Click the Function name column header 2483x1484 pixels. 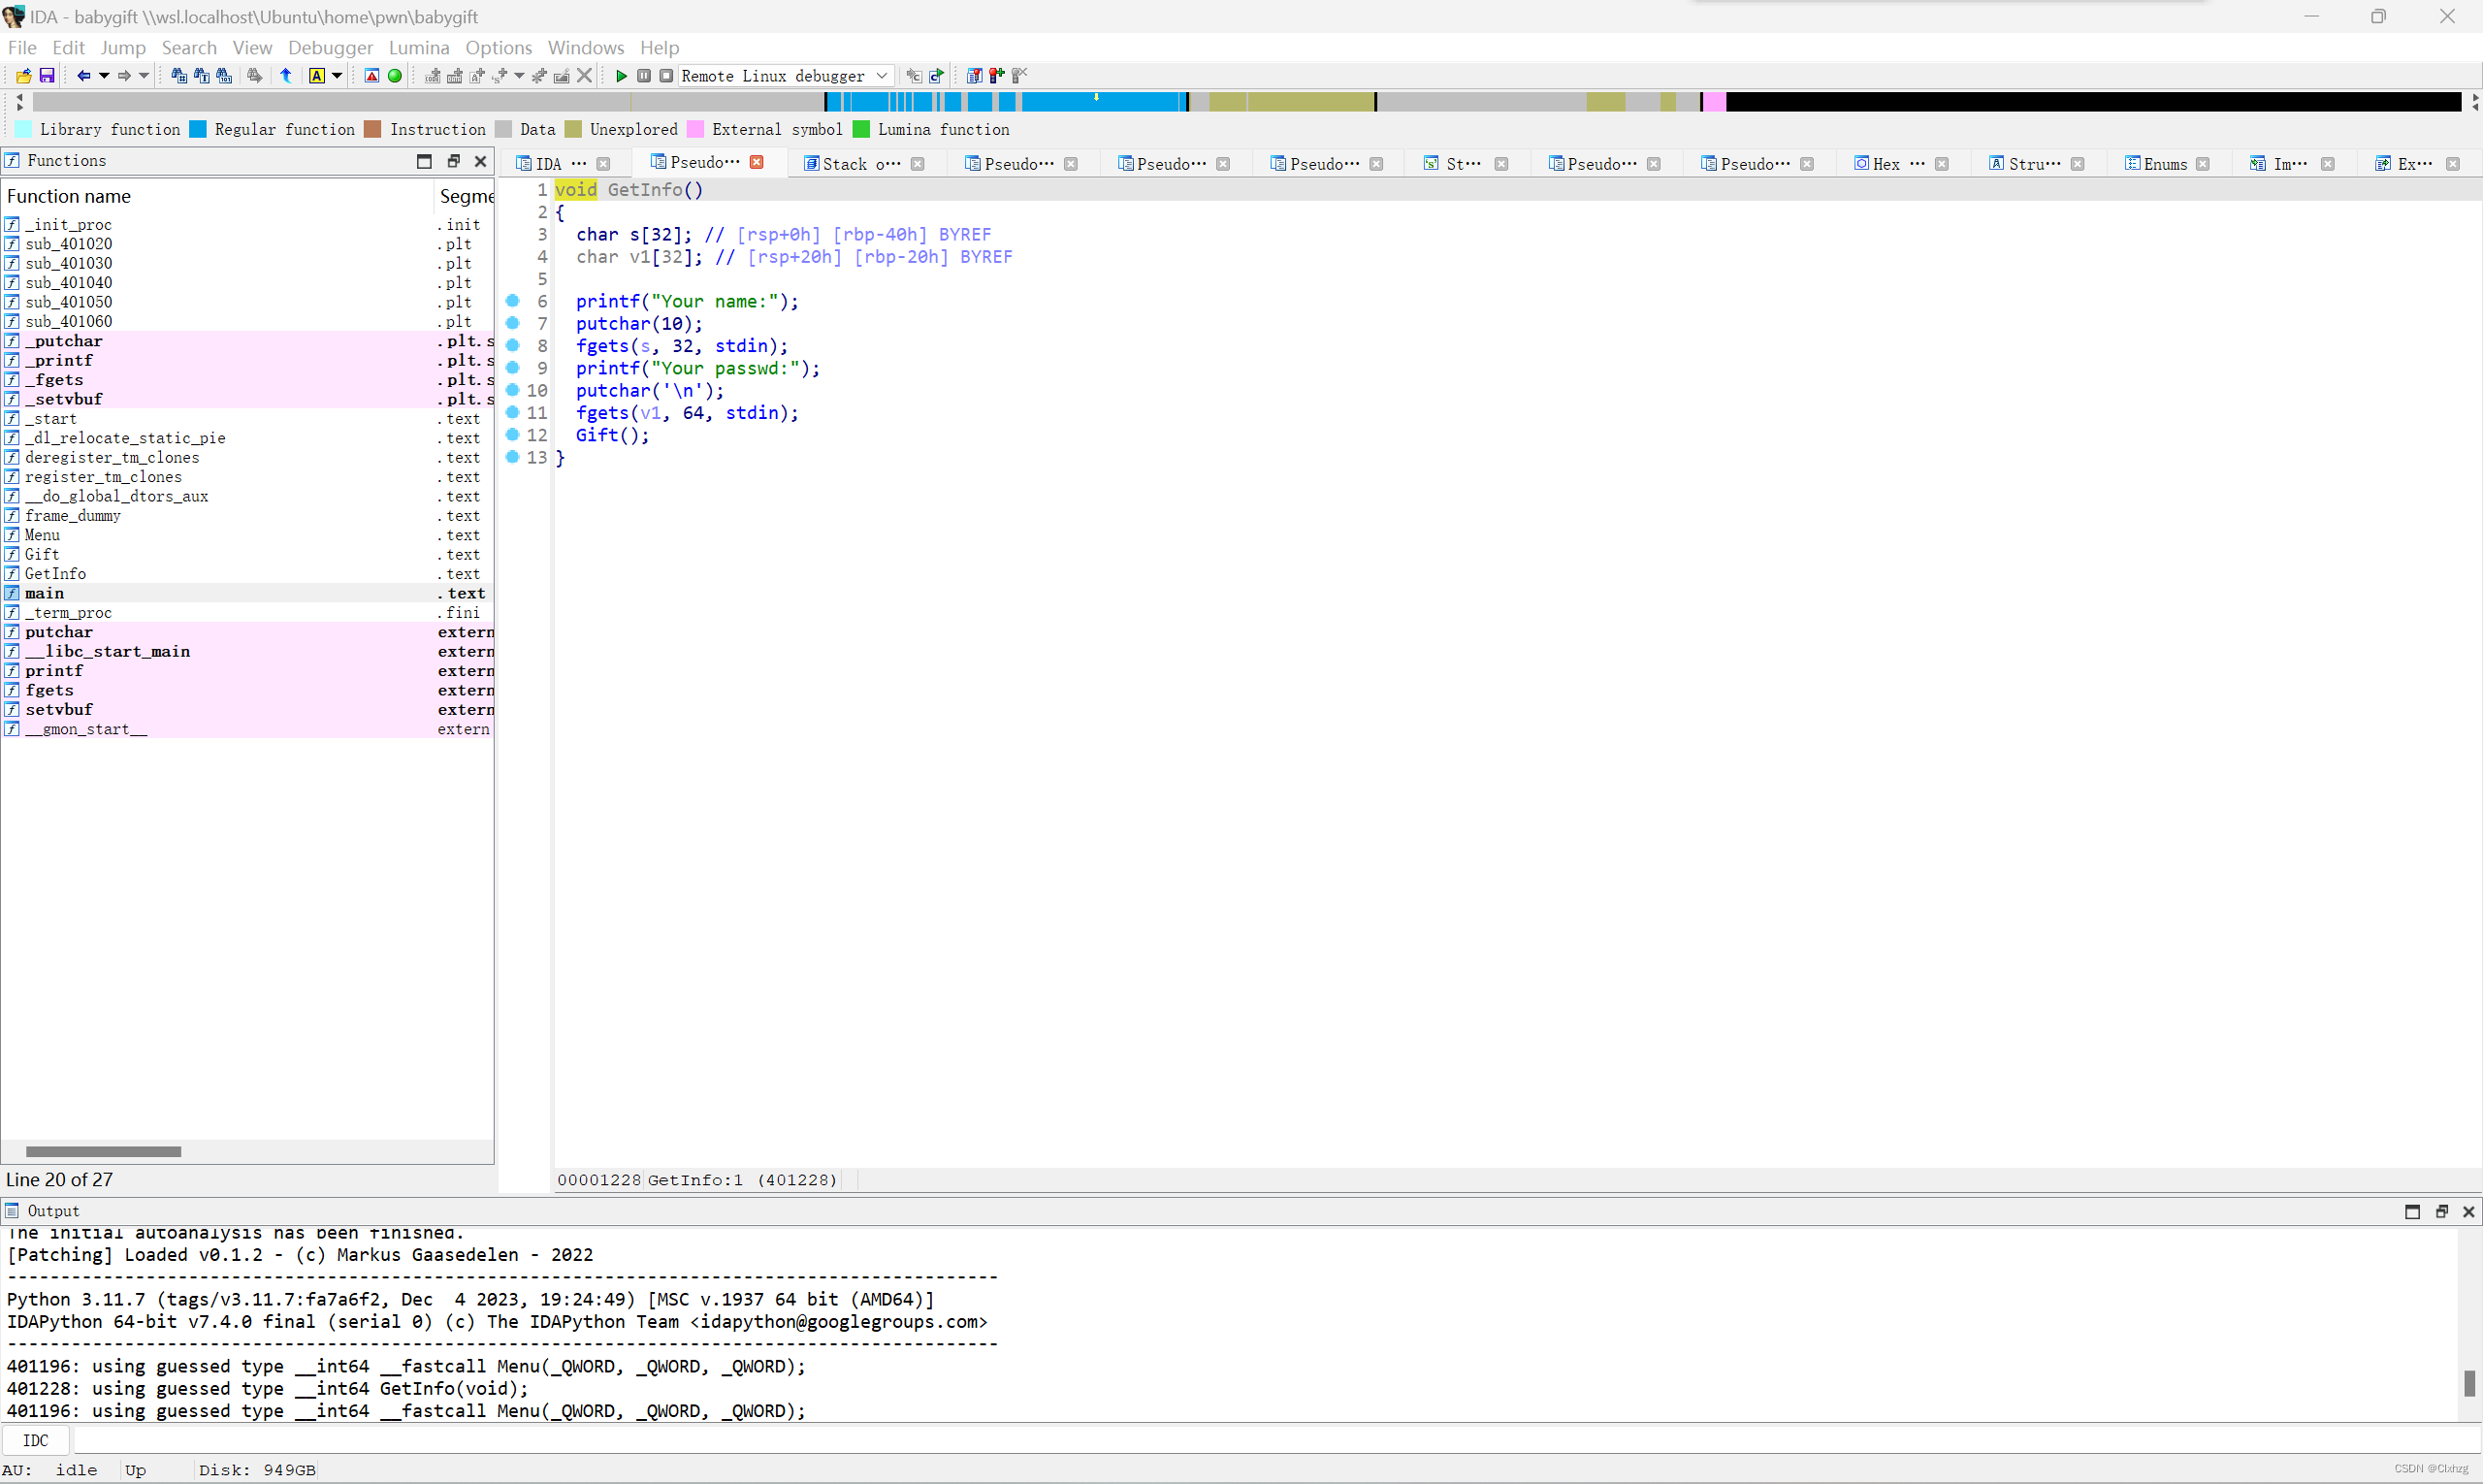click(x=217, y=196)
